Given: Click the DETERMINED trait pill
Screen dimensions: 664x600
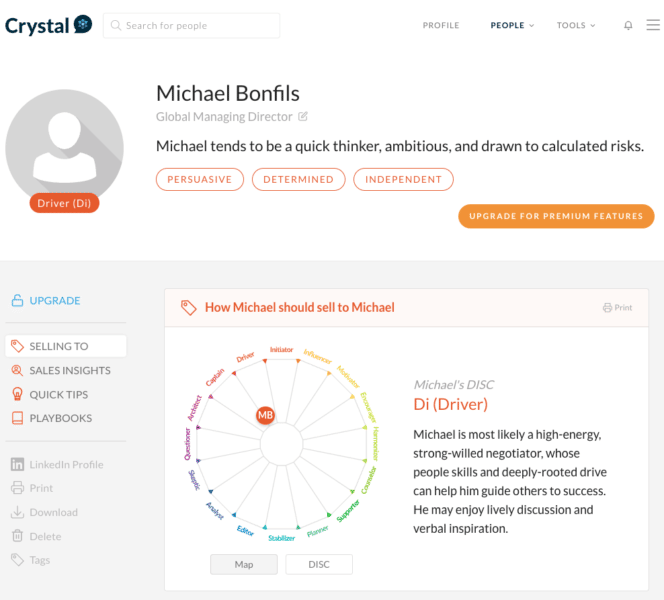Looking at the screenshot, I should point(299,180).
